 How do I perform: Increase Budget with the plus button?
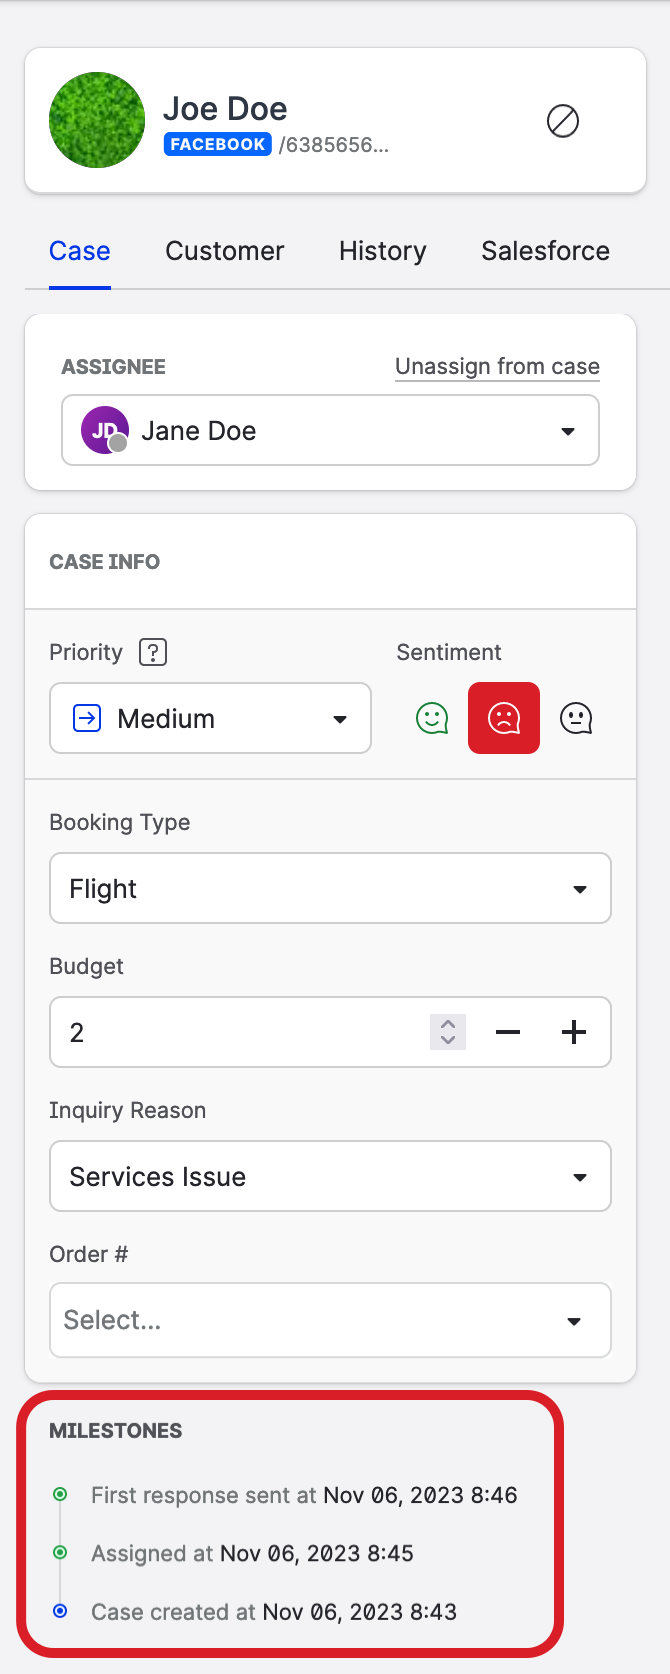point(574,1032)
